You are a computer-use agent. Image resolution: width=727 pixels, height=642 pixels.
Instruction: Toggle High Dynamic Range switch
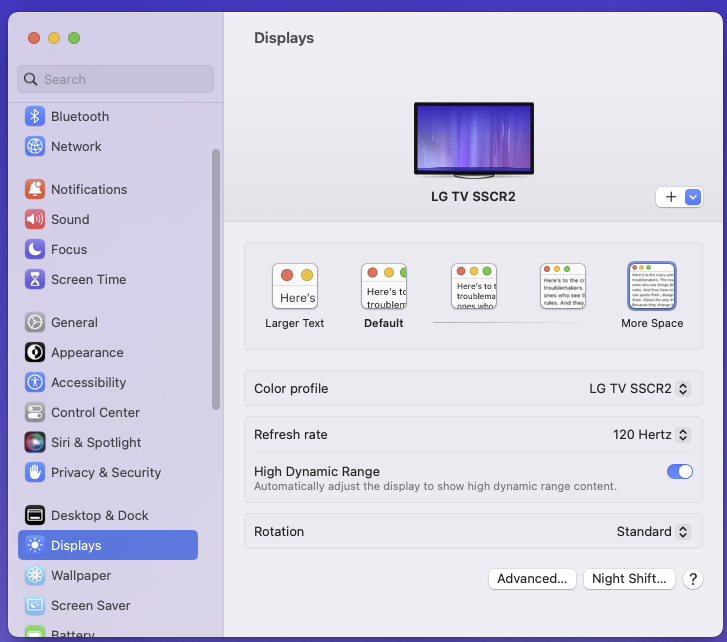680,471
